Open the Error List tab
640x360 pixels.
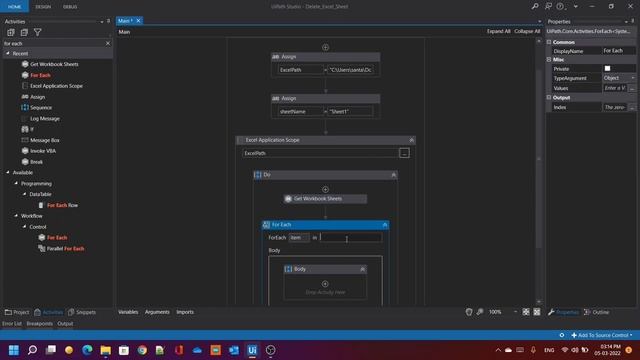[12, 324]
